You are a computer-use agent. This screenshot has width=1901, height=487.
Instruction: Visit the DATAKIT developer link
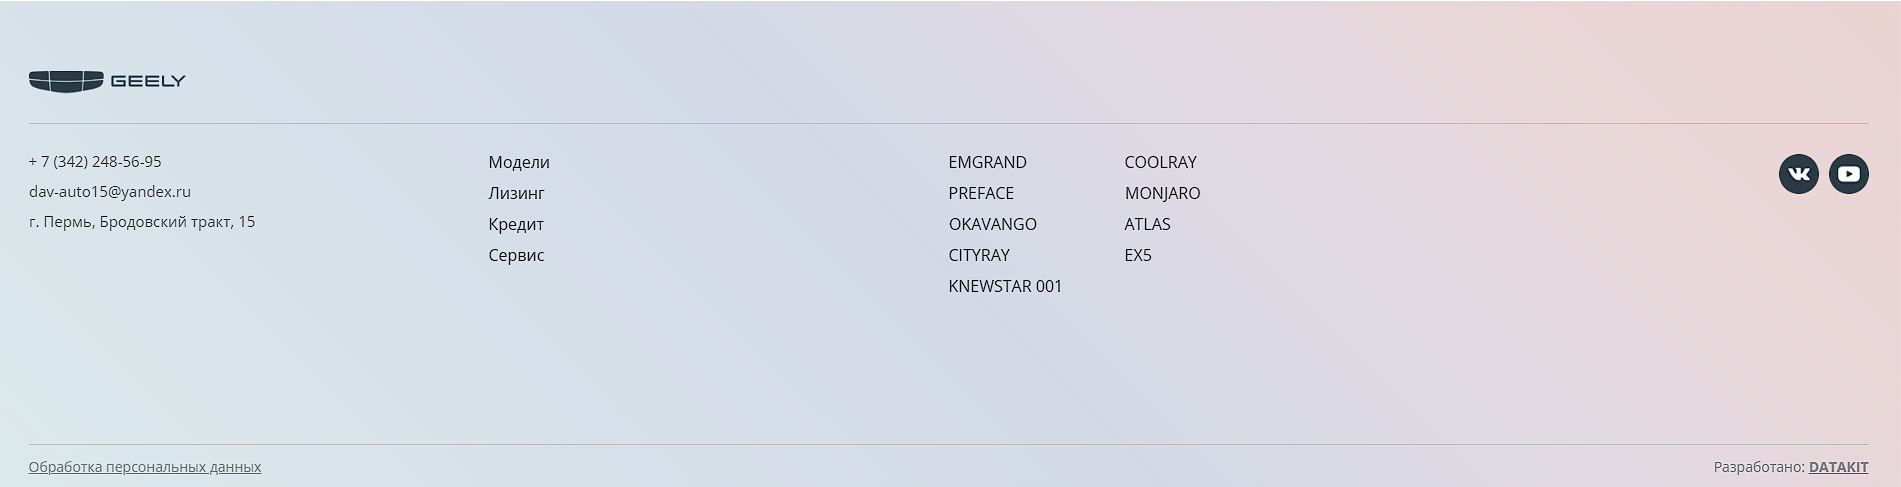click(1838, 467)
